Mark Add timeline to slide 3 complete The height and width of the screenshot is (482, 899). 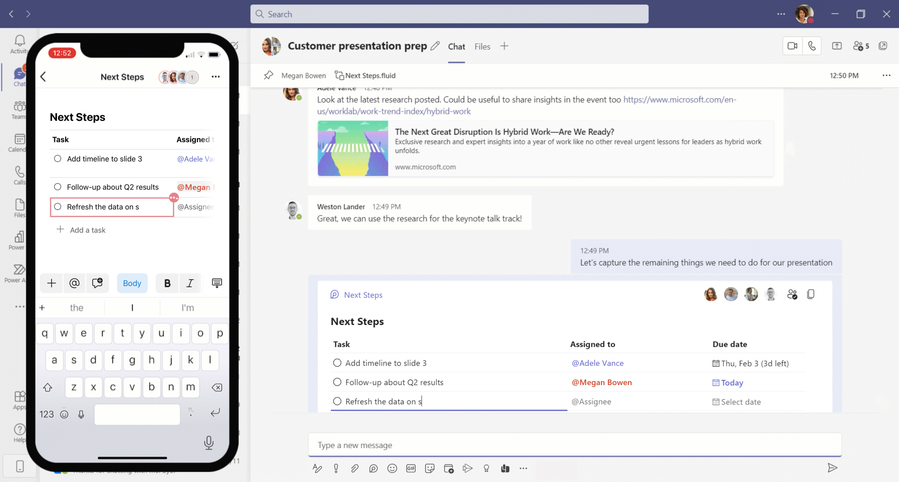click(x=337, y=363)
